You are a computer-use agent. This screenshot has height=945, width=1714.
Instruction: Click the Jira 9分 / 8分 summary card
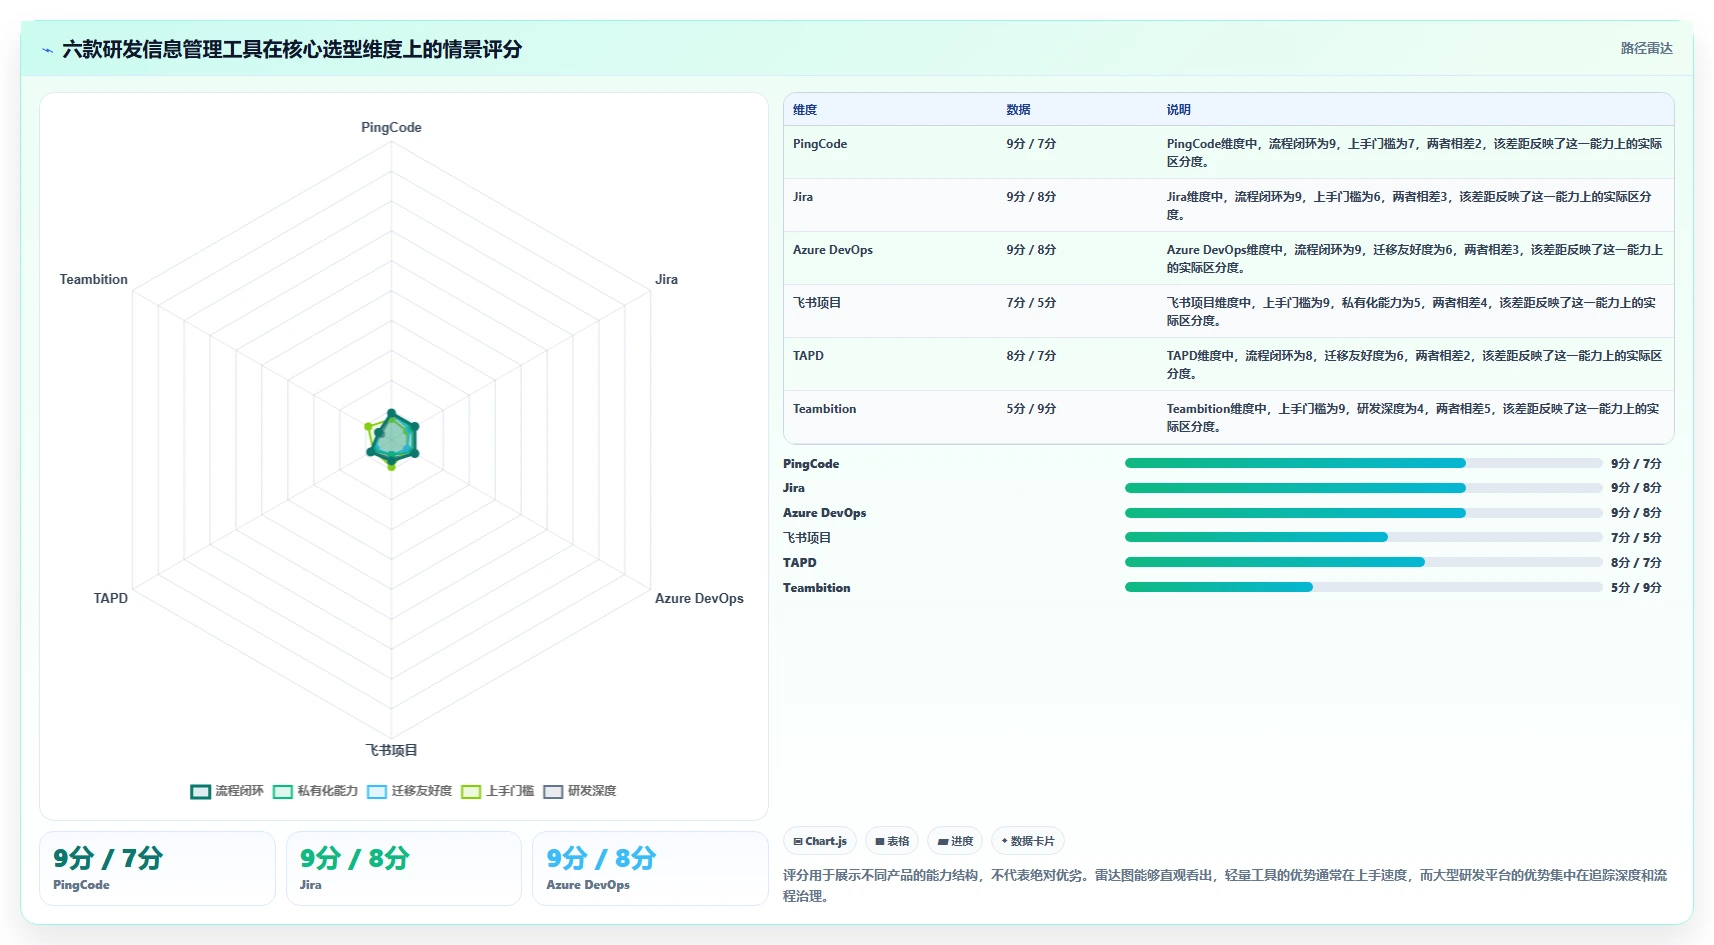coord(404,868)
